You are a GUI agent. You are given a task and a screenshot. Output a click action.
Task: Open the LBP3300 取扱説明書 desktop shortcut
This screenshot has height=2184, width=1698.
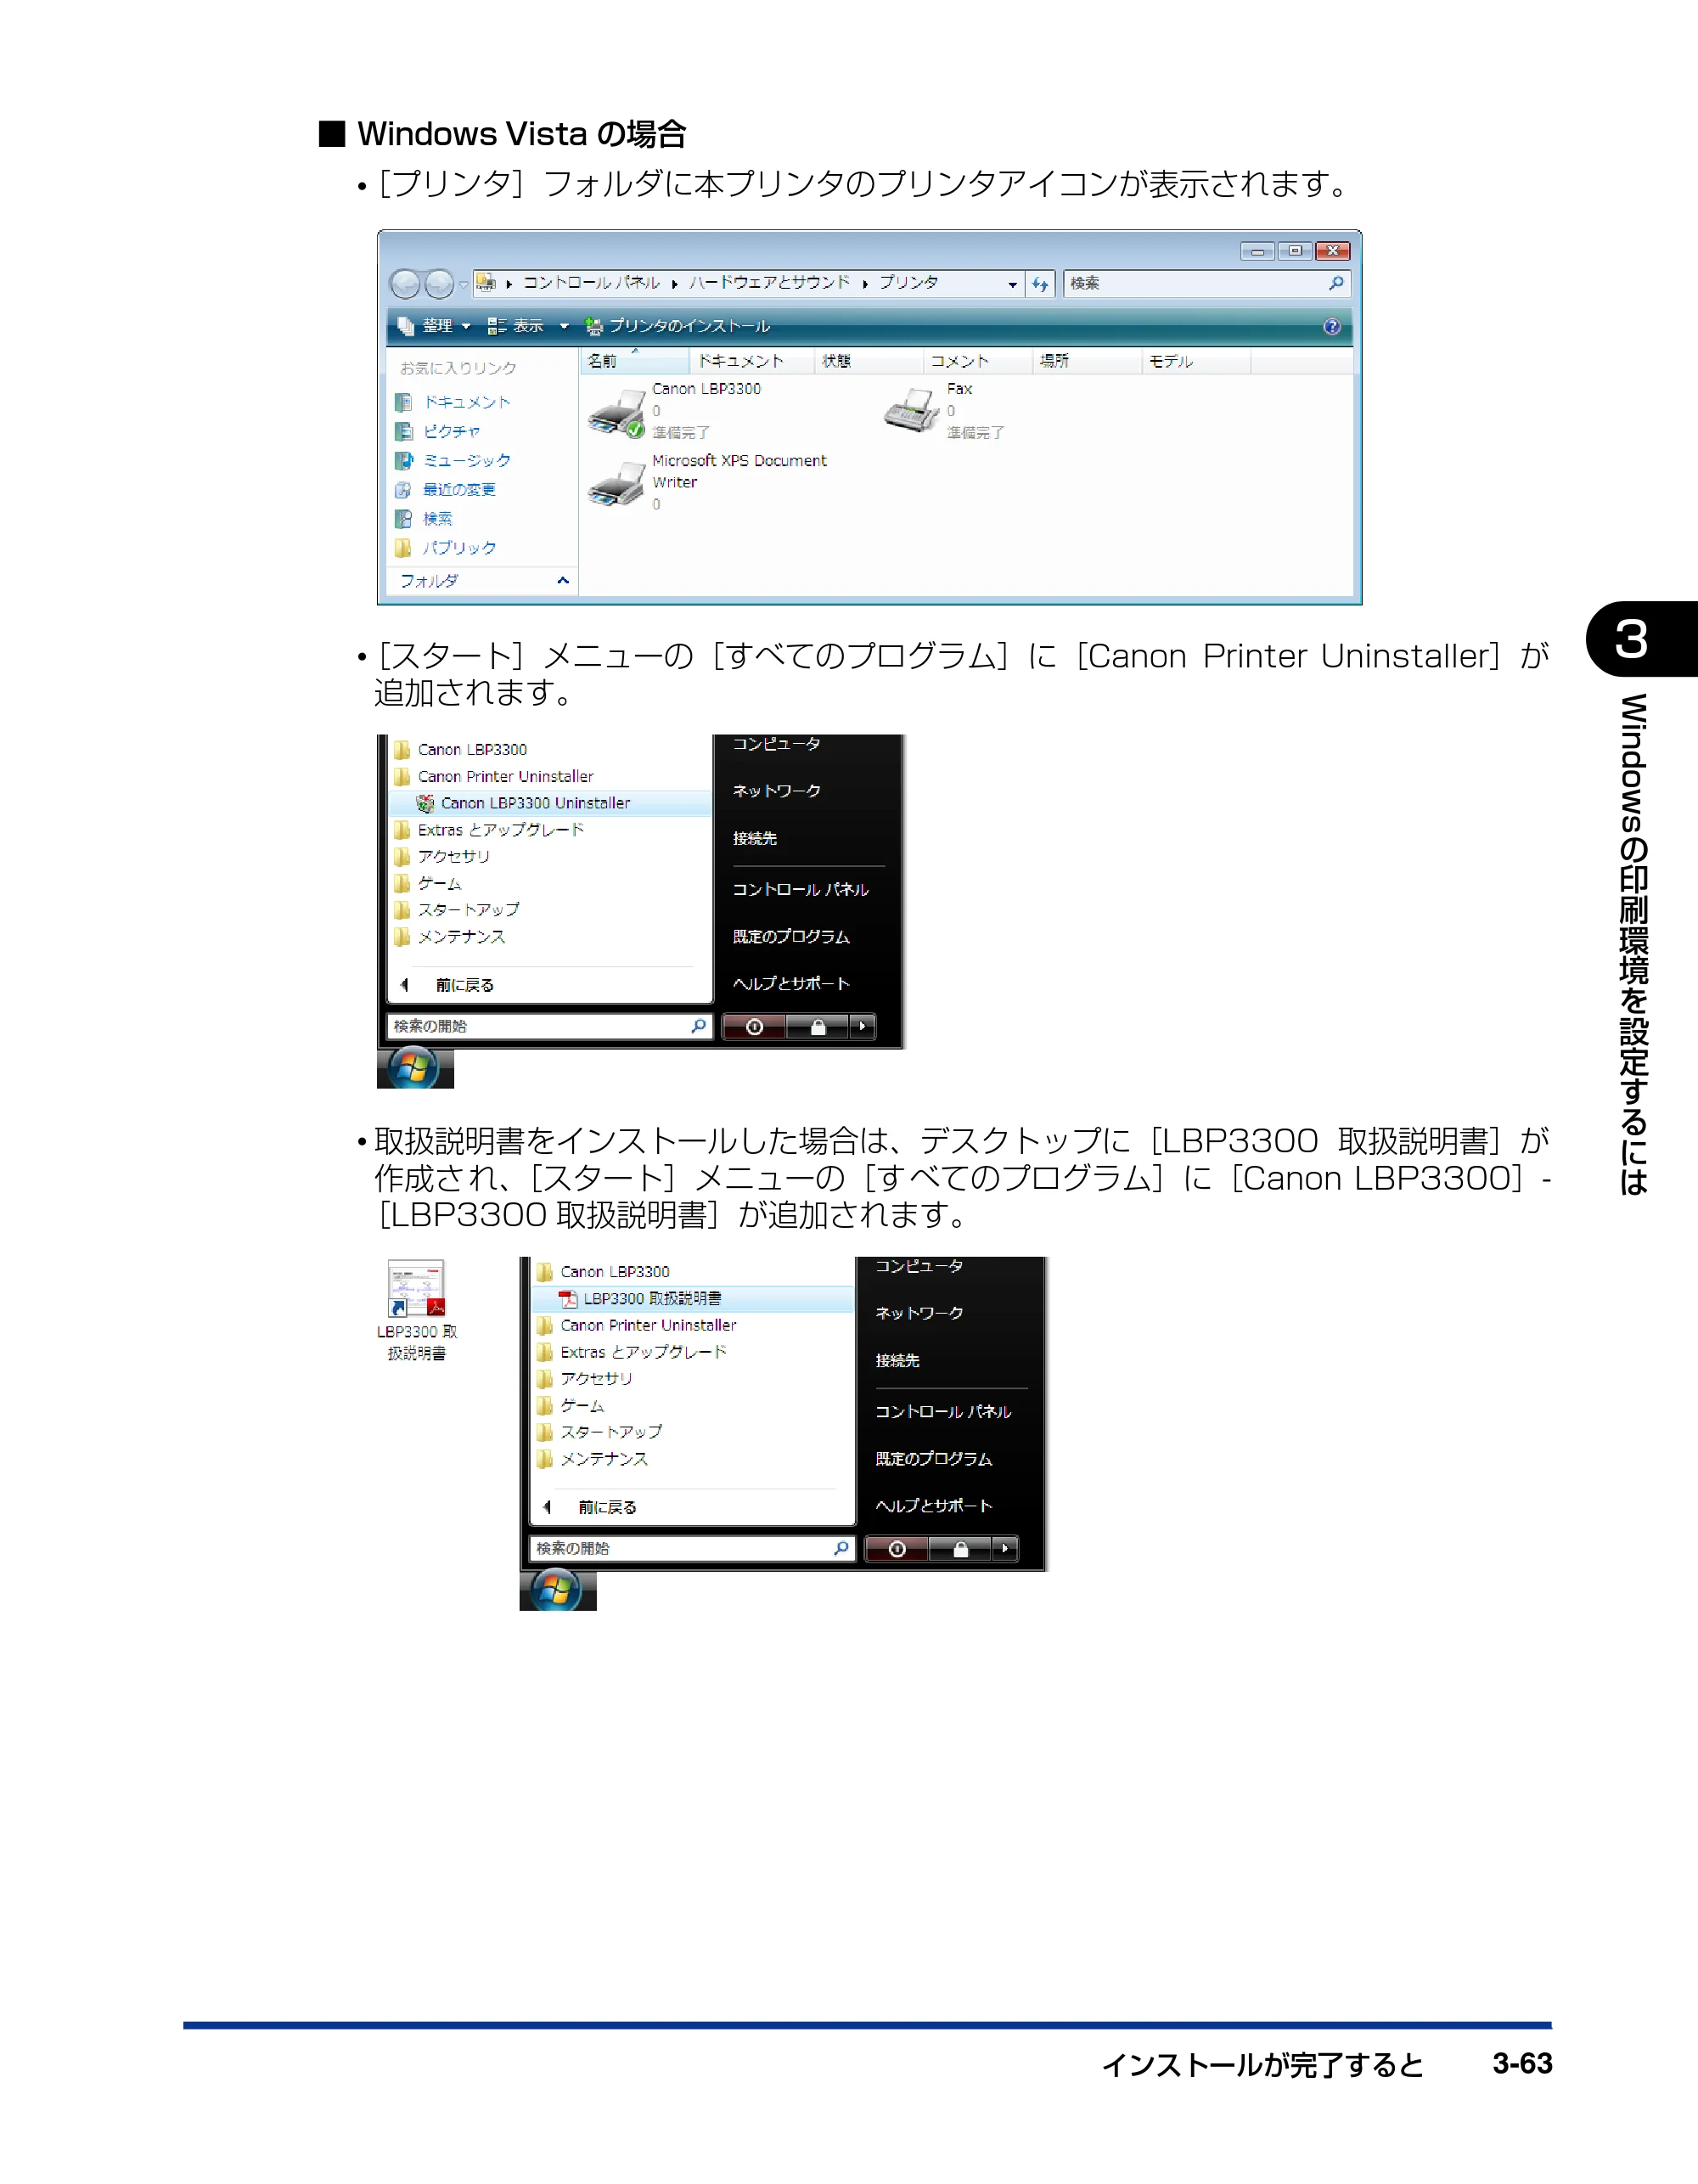(416, 1310)
